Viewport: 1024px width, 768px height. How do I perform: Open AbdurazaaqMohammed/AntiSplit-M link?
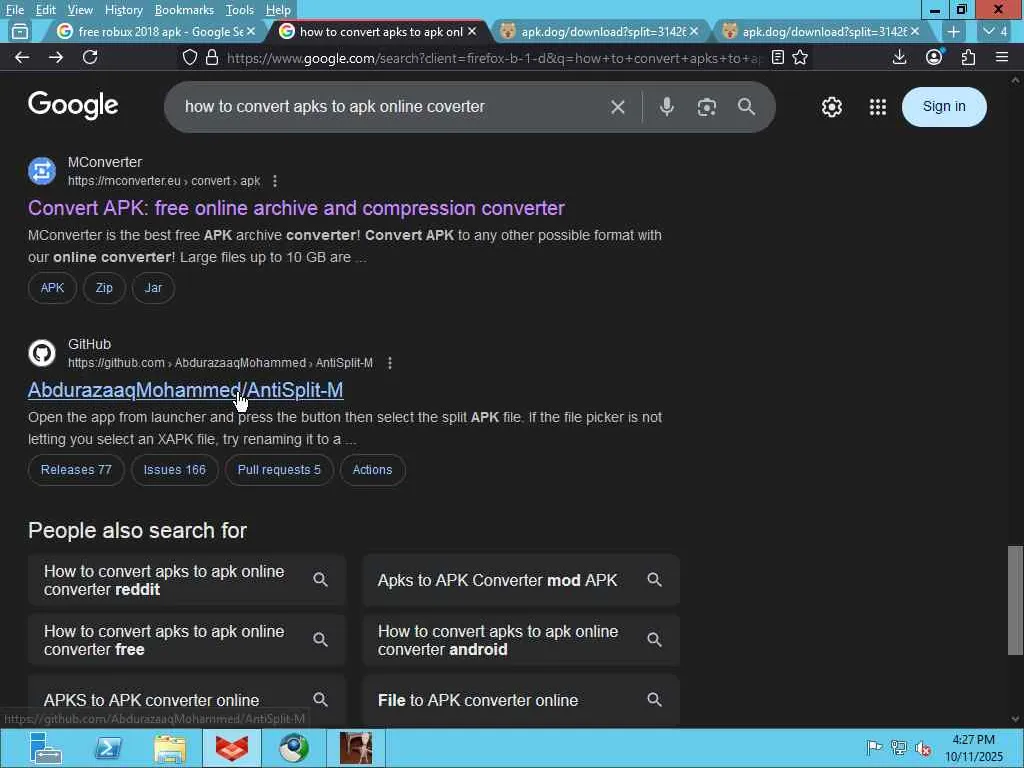tap(185, 390)
